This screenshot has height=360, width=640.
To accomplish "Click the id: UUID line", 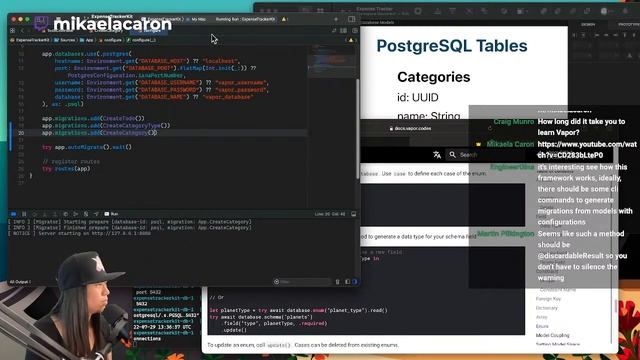I will point(418,98).
